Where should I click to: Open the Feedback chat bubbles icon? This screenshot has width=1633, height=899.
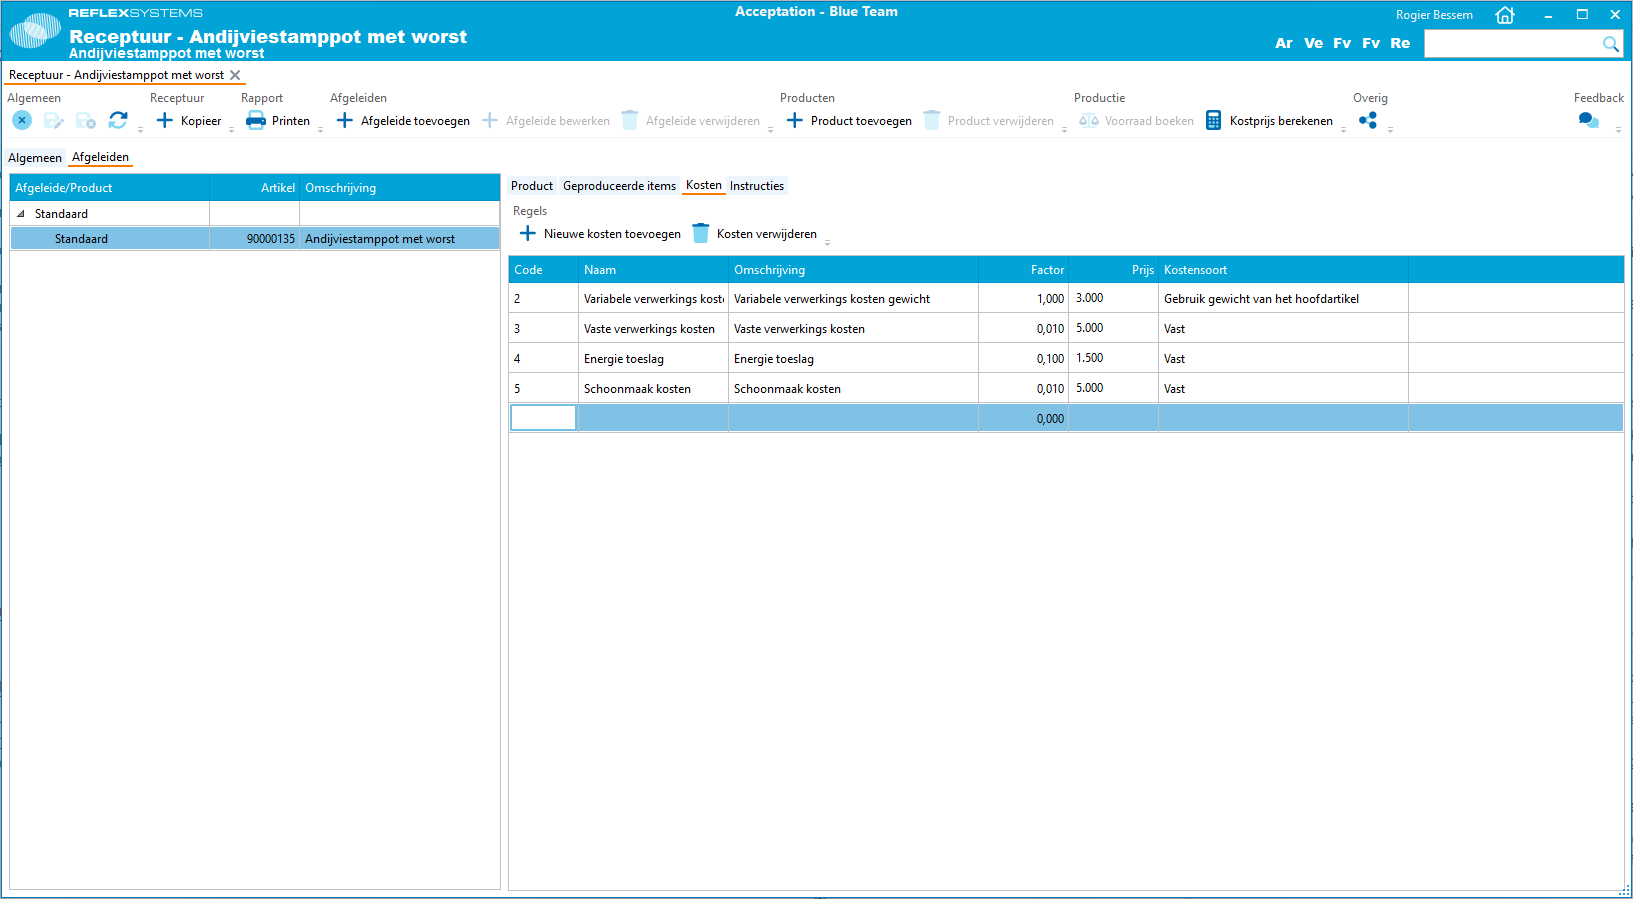[x=1588, y=120]
